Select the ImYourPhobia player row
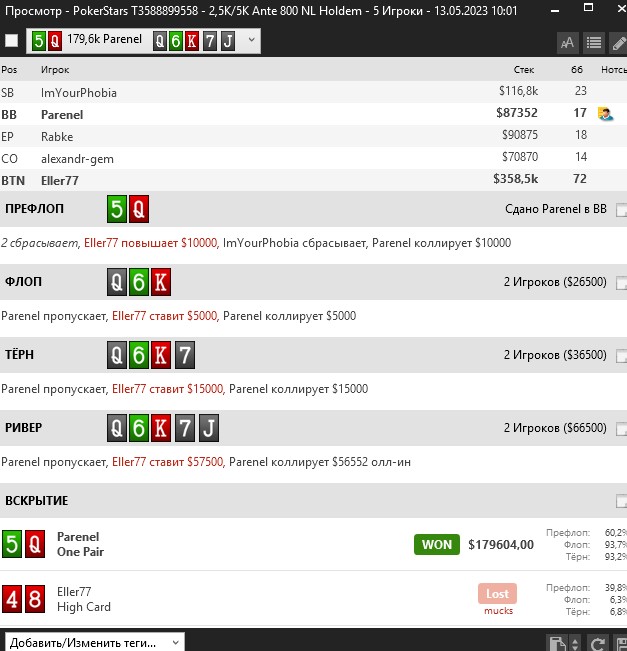627x651 pixels. click(314, 92)
